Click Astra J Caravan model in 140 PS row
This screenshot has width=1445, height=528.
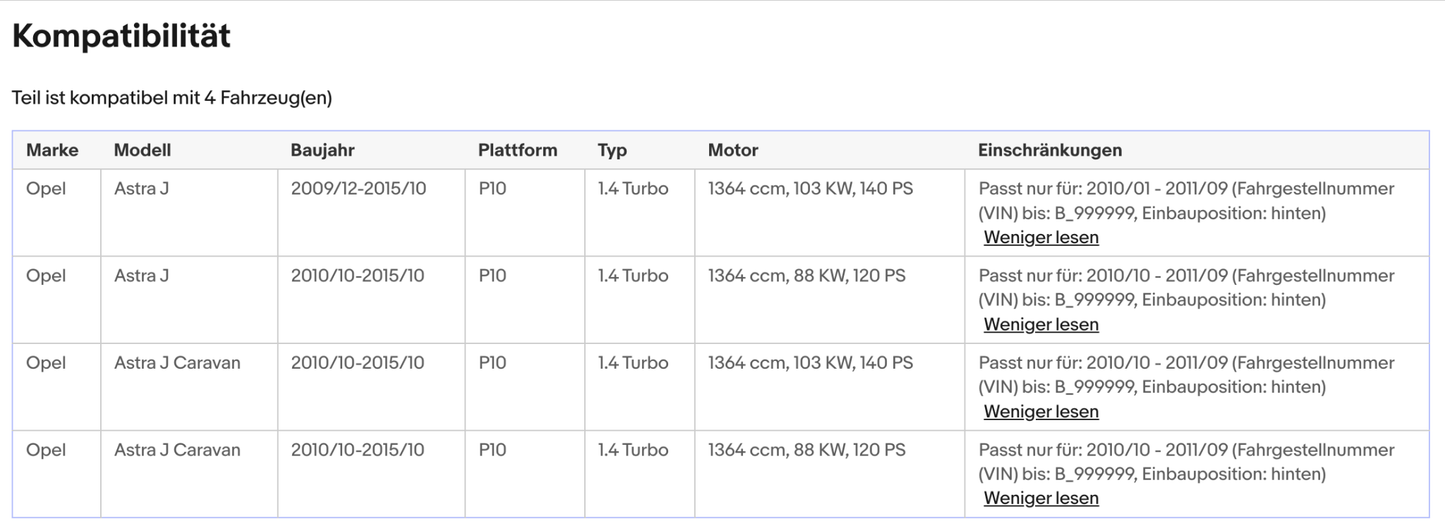point(177,363)
